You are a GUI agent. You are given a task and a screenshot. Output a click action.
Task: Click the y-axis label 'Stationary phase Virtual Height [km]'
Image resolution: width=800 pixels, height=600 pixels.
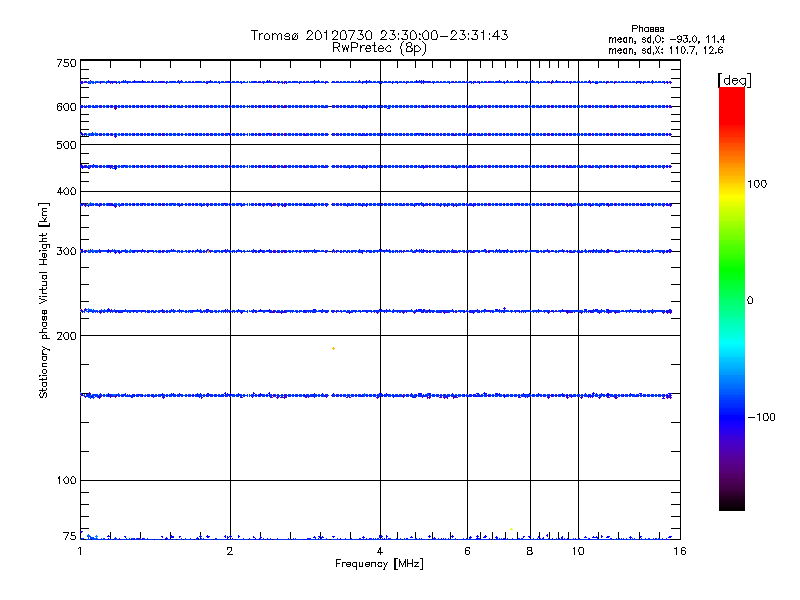[44, 301]
